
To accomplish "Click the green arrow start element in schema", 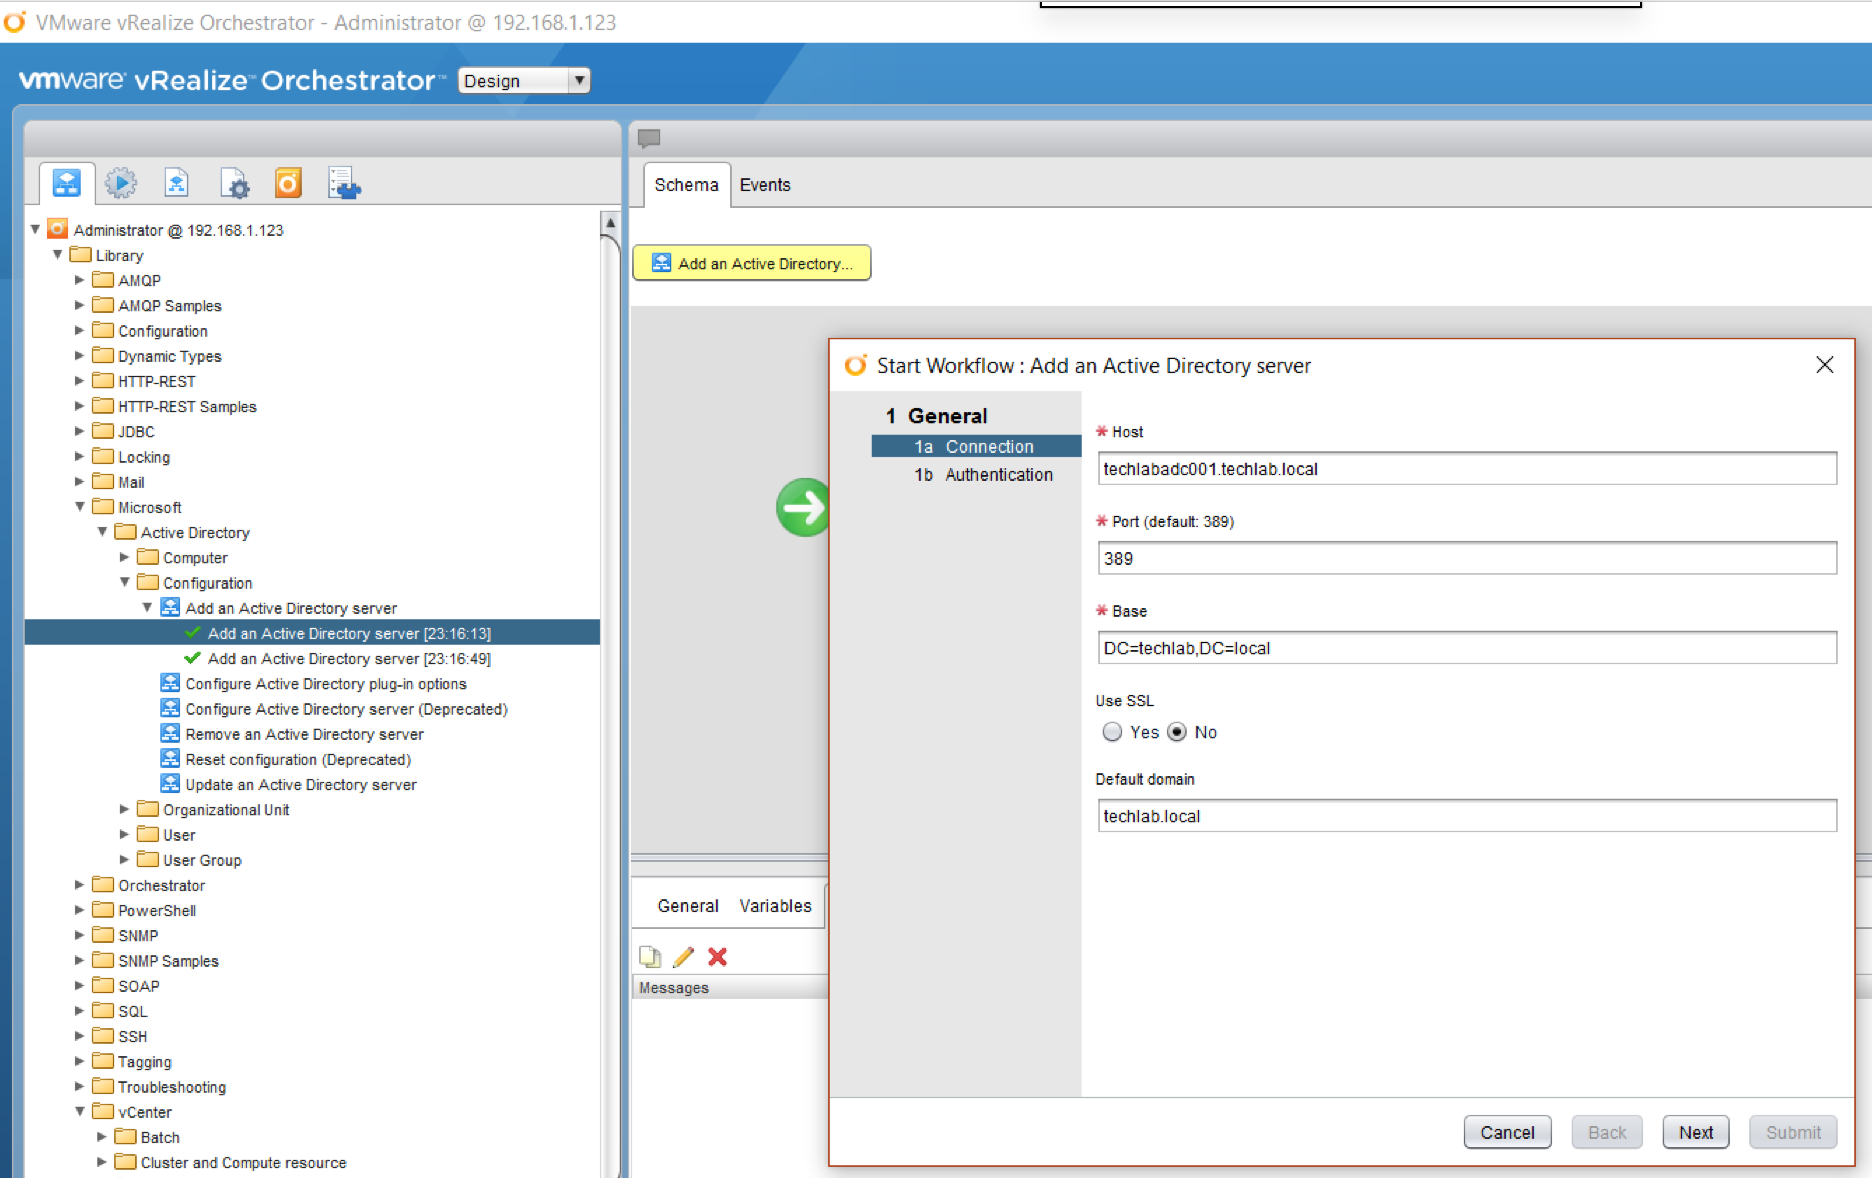I will (803, 507).
